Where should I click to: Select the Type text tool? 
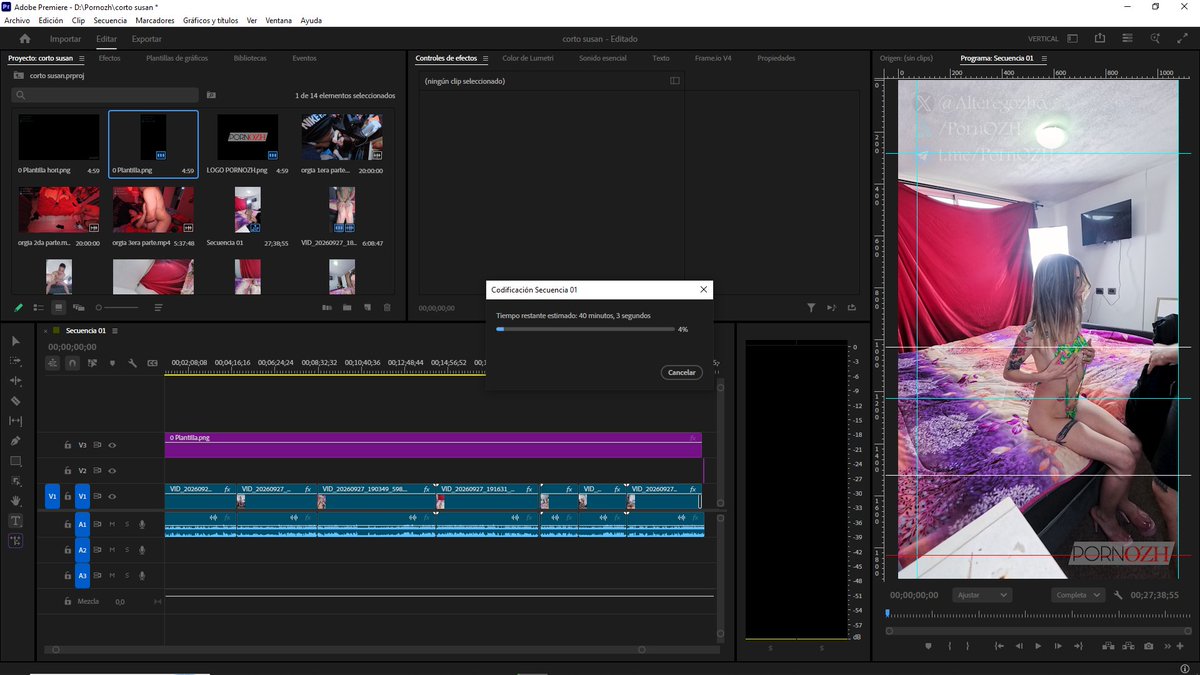click(x=15, y=521)
